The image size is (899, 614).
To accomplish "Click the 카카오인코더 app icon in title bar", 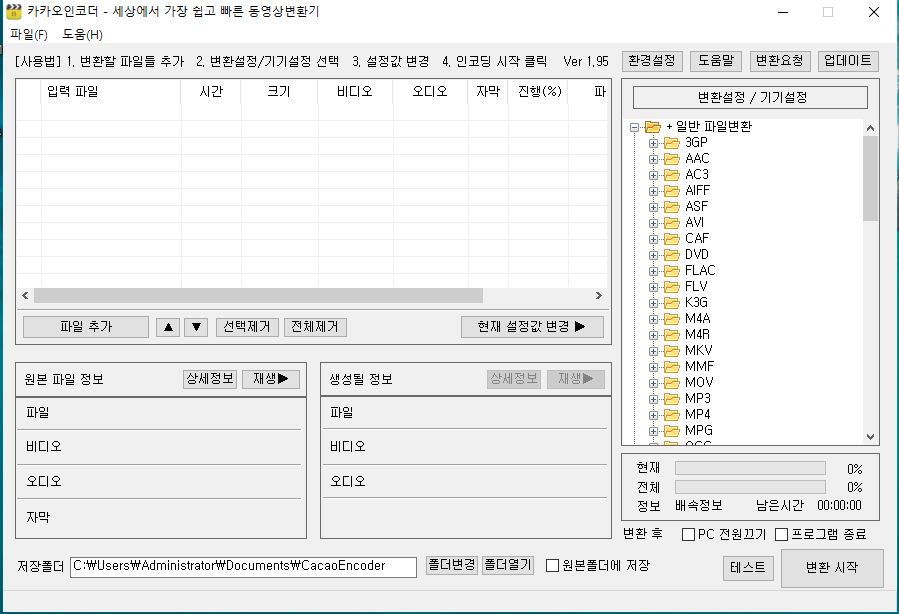I will tap(14, 11).
